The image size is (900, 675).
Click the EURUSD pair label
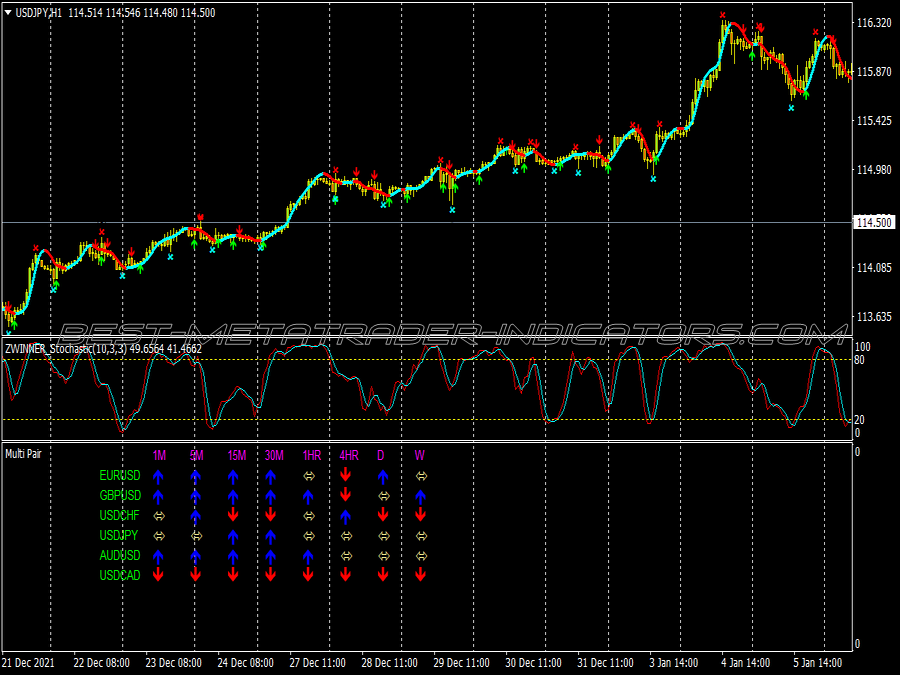pos(120,475)
